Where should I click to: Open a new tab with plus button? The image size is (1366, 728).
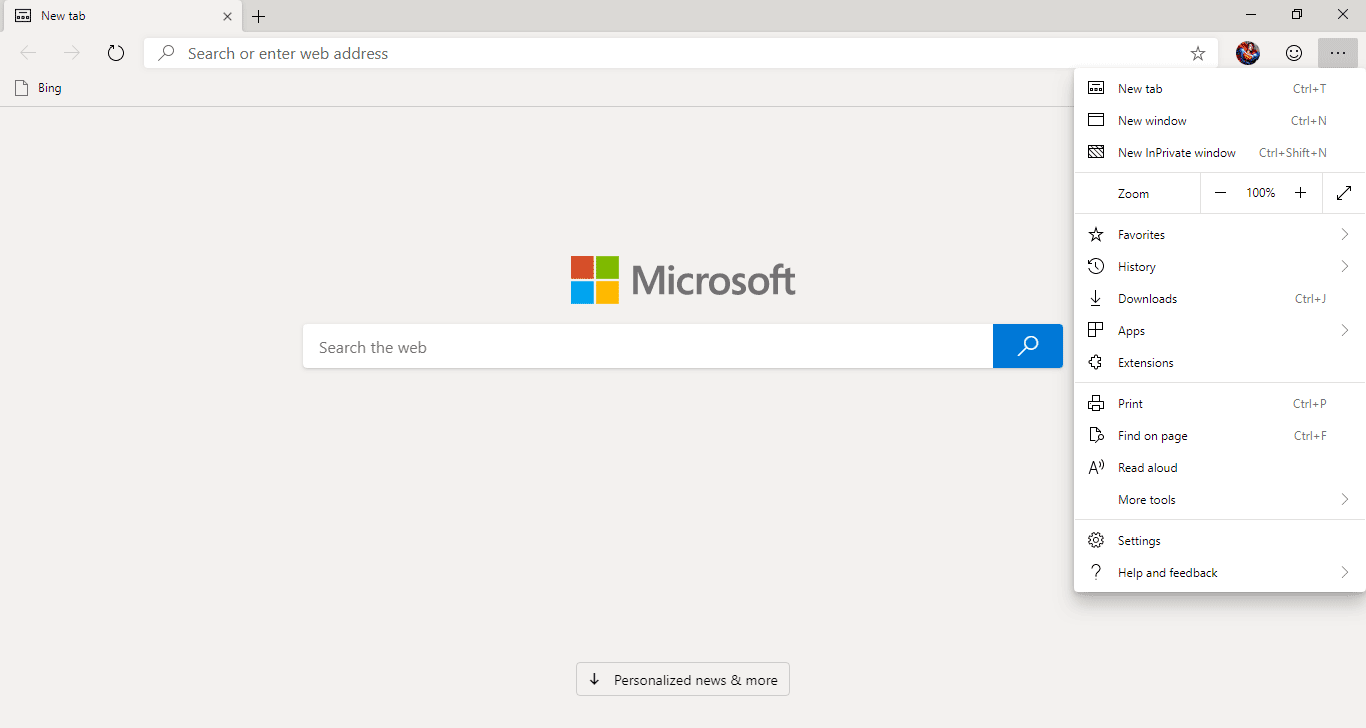click(x=259, y=16)
